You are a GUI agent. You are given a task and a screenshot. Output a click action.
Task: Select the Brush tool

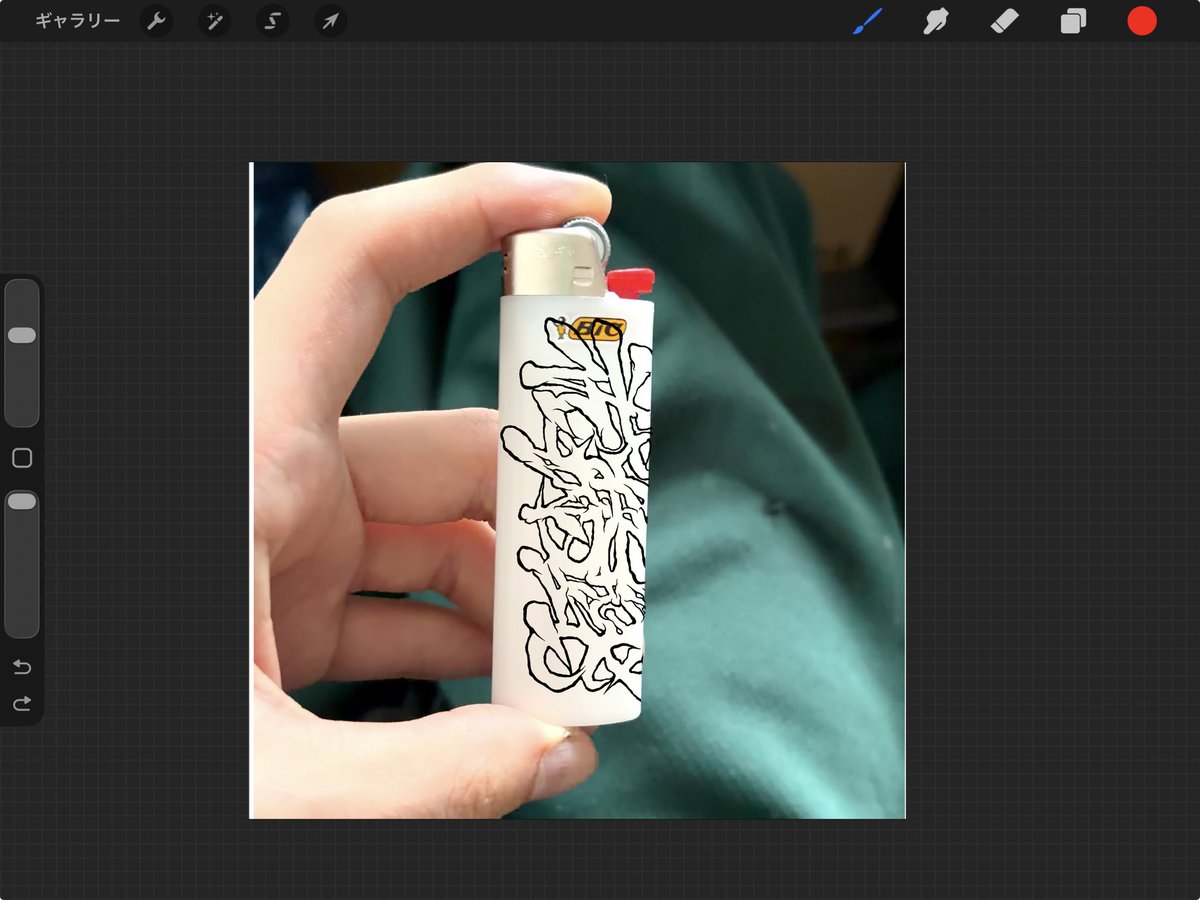pyautogui.click(x=867, y=21)
